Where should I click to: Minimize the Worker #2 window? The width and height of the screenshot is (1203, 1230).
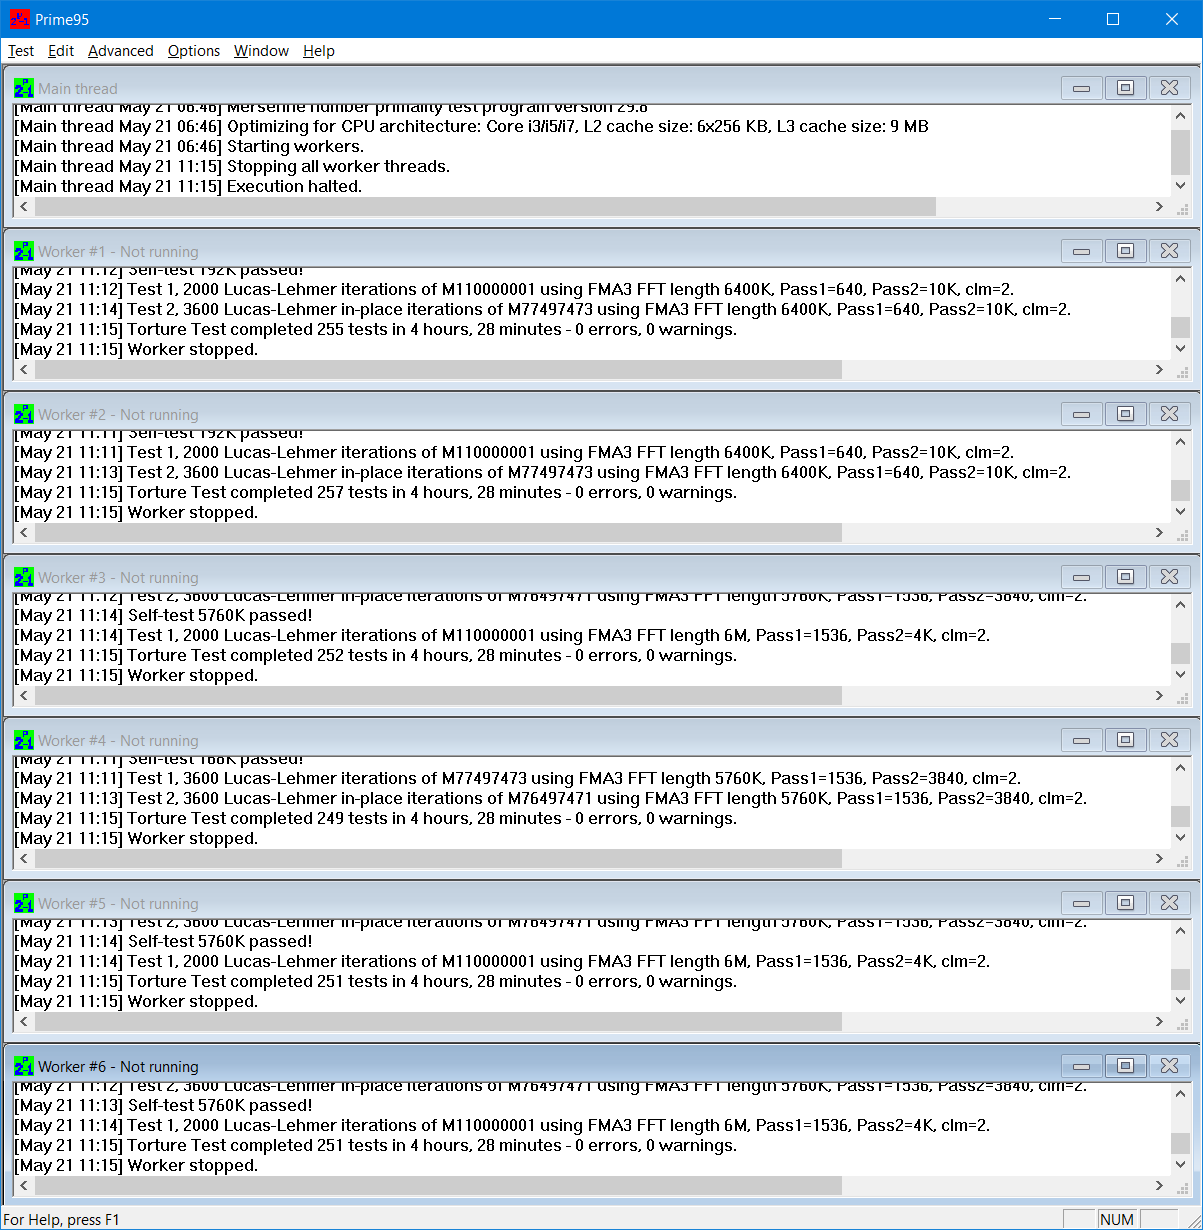pyautogui.click(x=1081, y=414)
